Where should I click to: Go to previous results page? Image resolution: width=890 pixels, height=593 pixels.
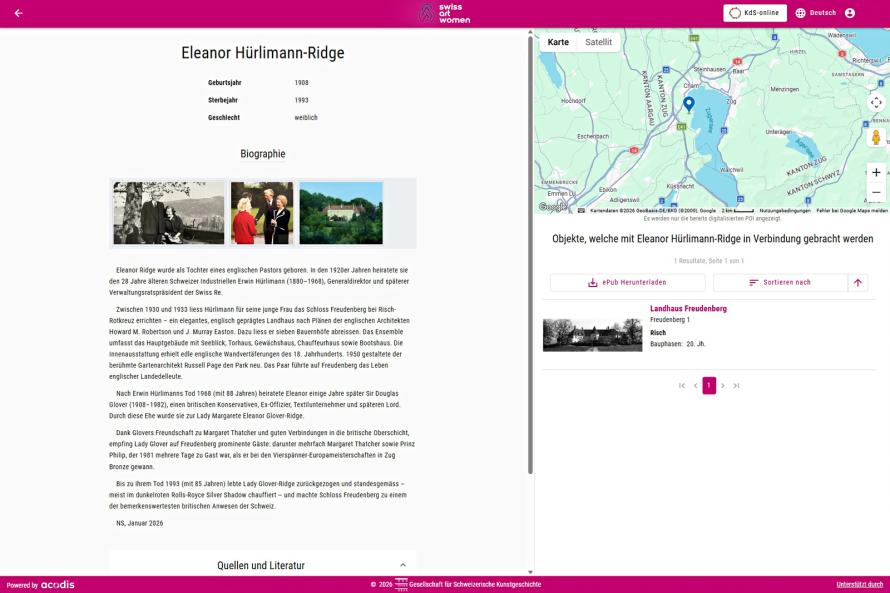(x=695, y=386)
